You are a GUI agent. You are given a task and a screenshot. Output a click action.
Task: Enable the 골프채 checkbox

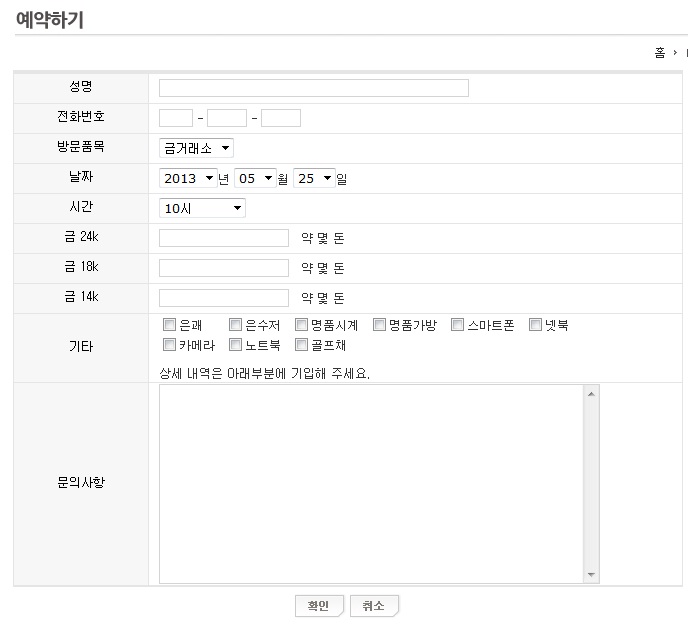pyautogui.click(x=301, y=345)
